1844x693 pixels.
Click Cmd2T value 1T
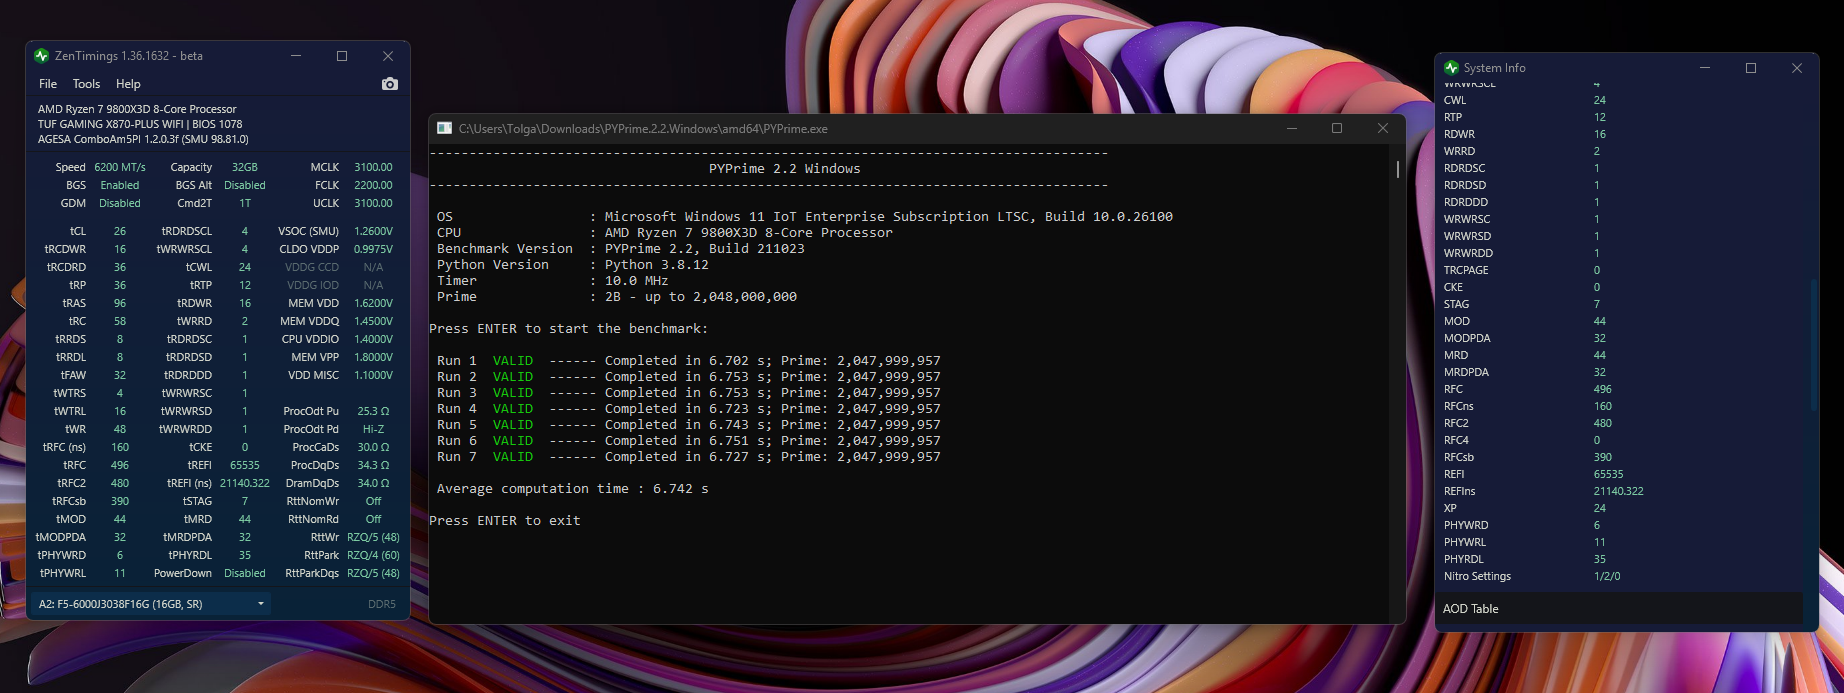tap(245, 203)
